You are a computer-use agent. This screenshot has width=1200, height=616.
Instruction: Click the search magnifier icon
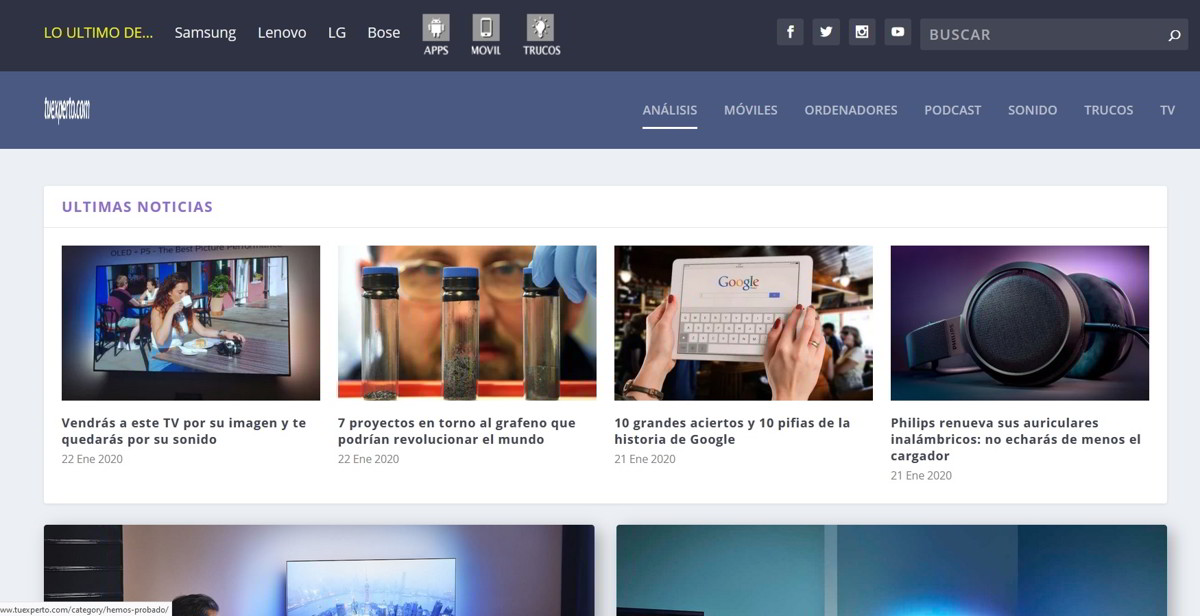tap(1174, 35)
